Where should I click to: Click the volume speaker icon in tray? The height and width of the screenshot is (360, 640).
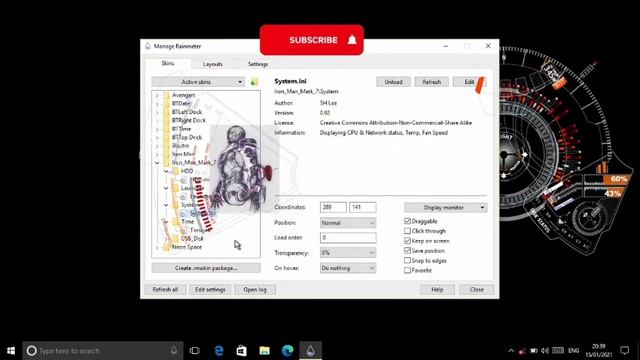pyautogui.click(x=545, y=351)
